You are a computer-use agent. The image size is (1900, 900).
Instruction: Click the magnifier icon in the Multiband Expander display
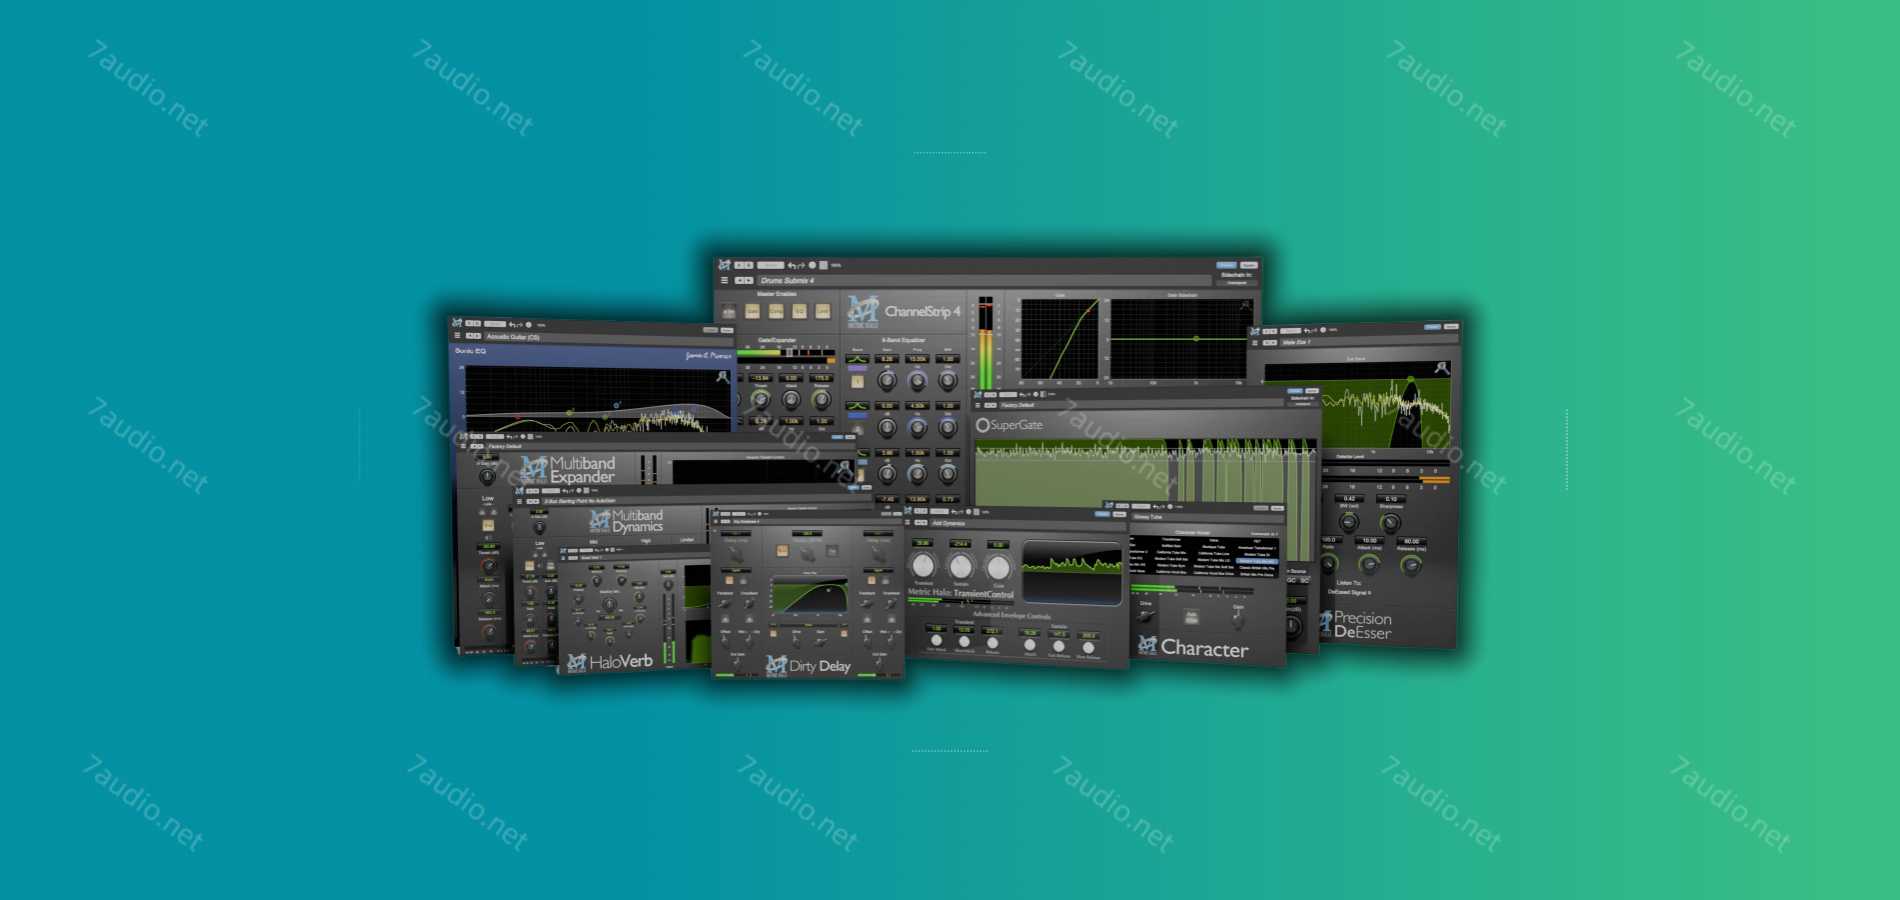click(844, 466)
